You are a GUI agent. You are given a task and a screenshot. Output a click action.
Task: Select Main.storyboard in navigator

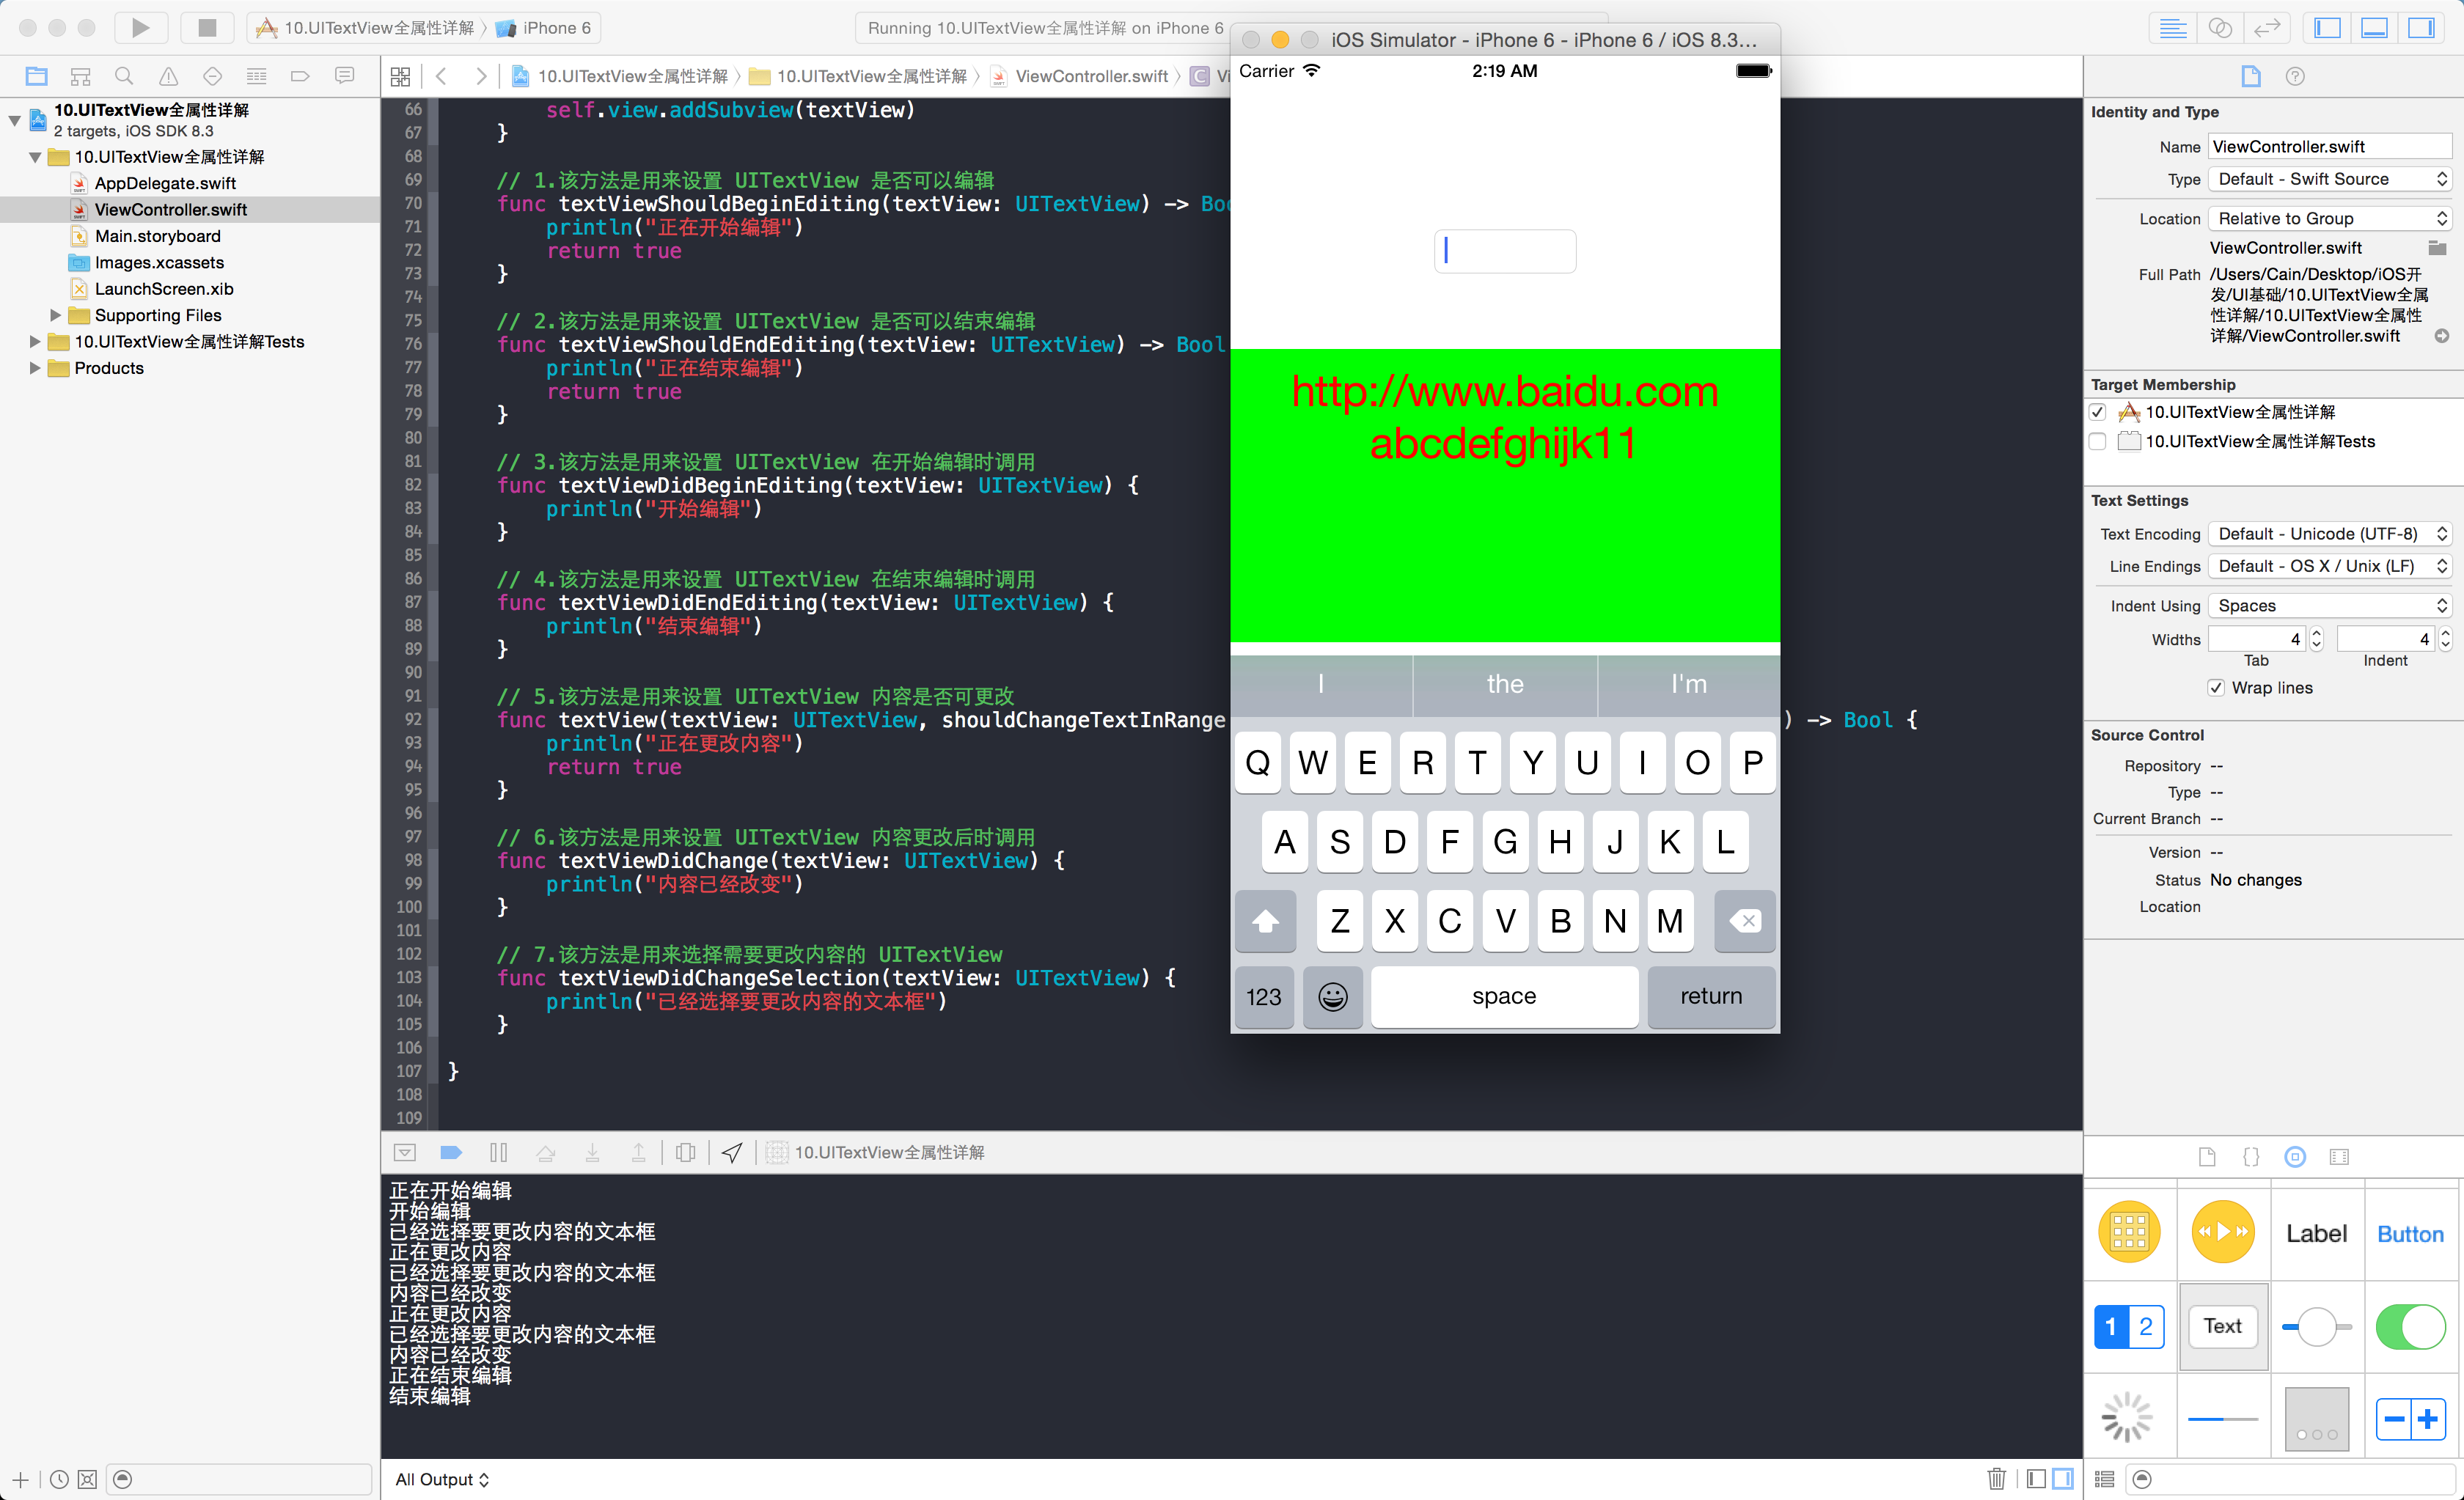click(157, 236)
